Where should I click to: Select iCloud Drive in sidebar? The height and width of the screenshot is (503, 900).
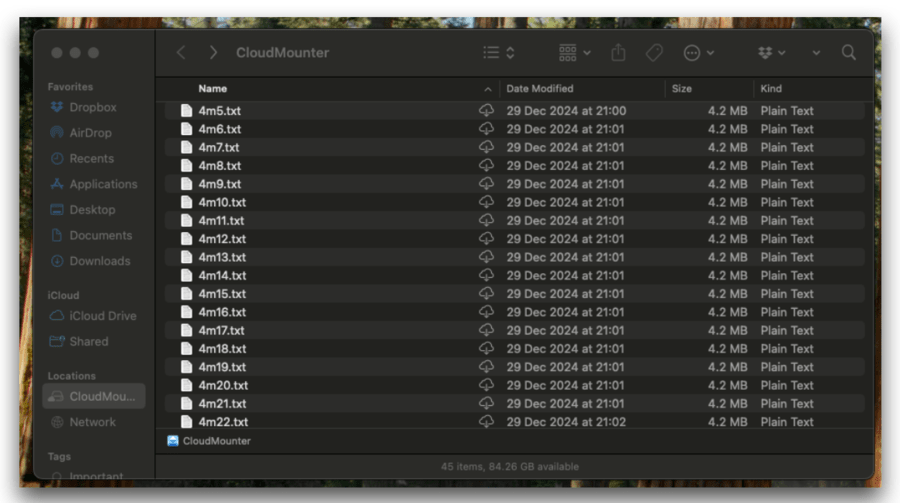102,316
